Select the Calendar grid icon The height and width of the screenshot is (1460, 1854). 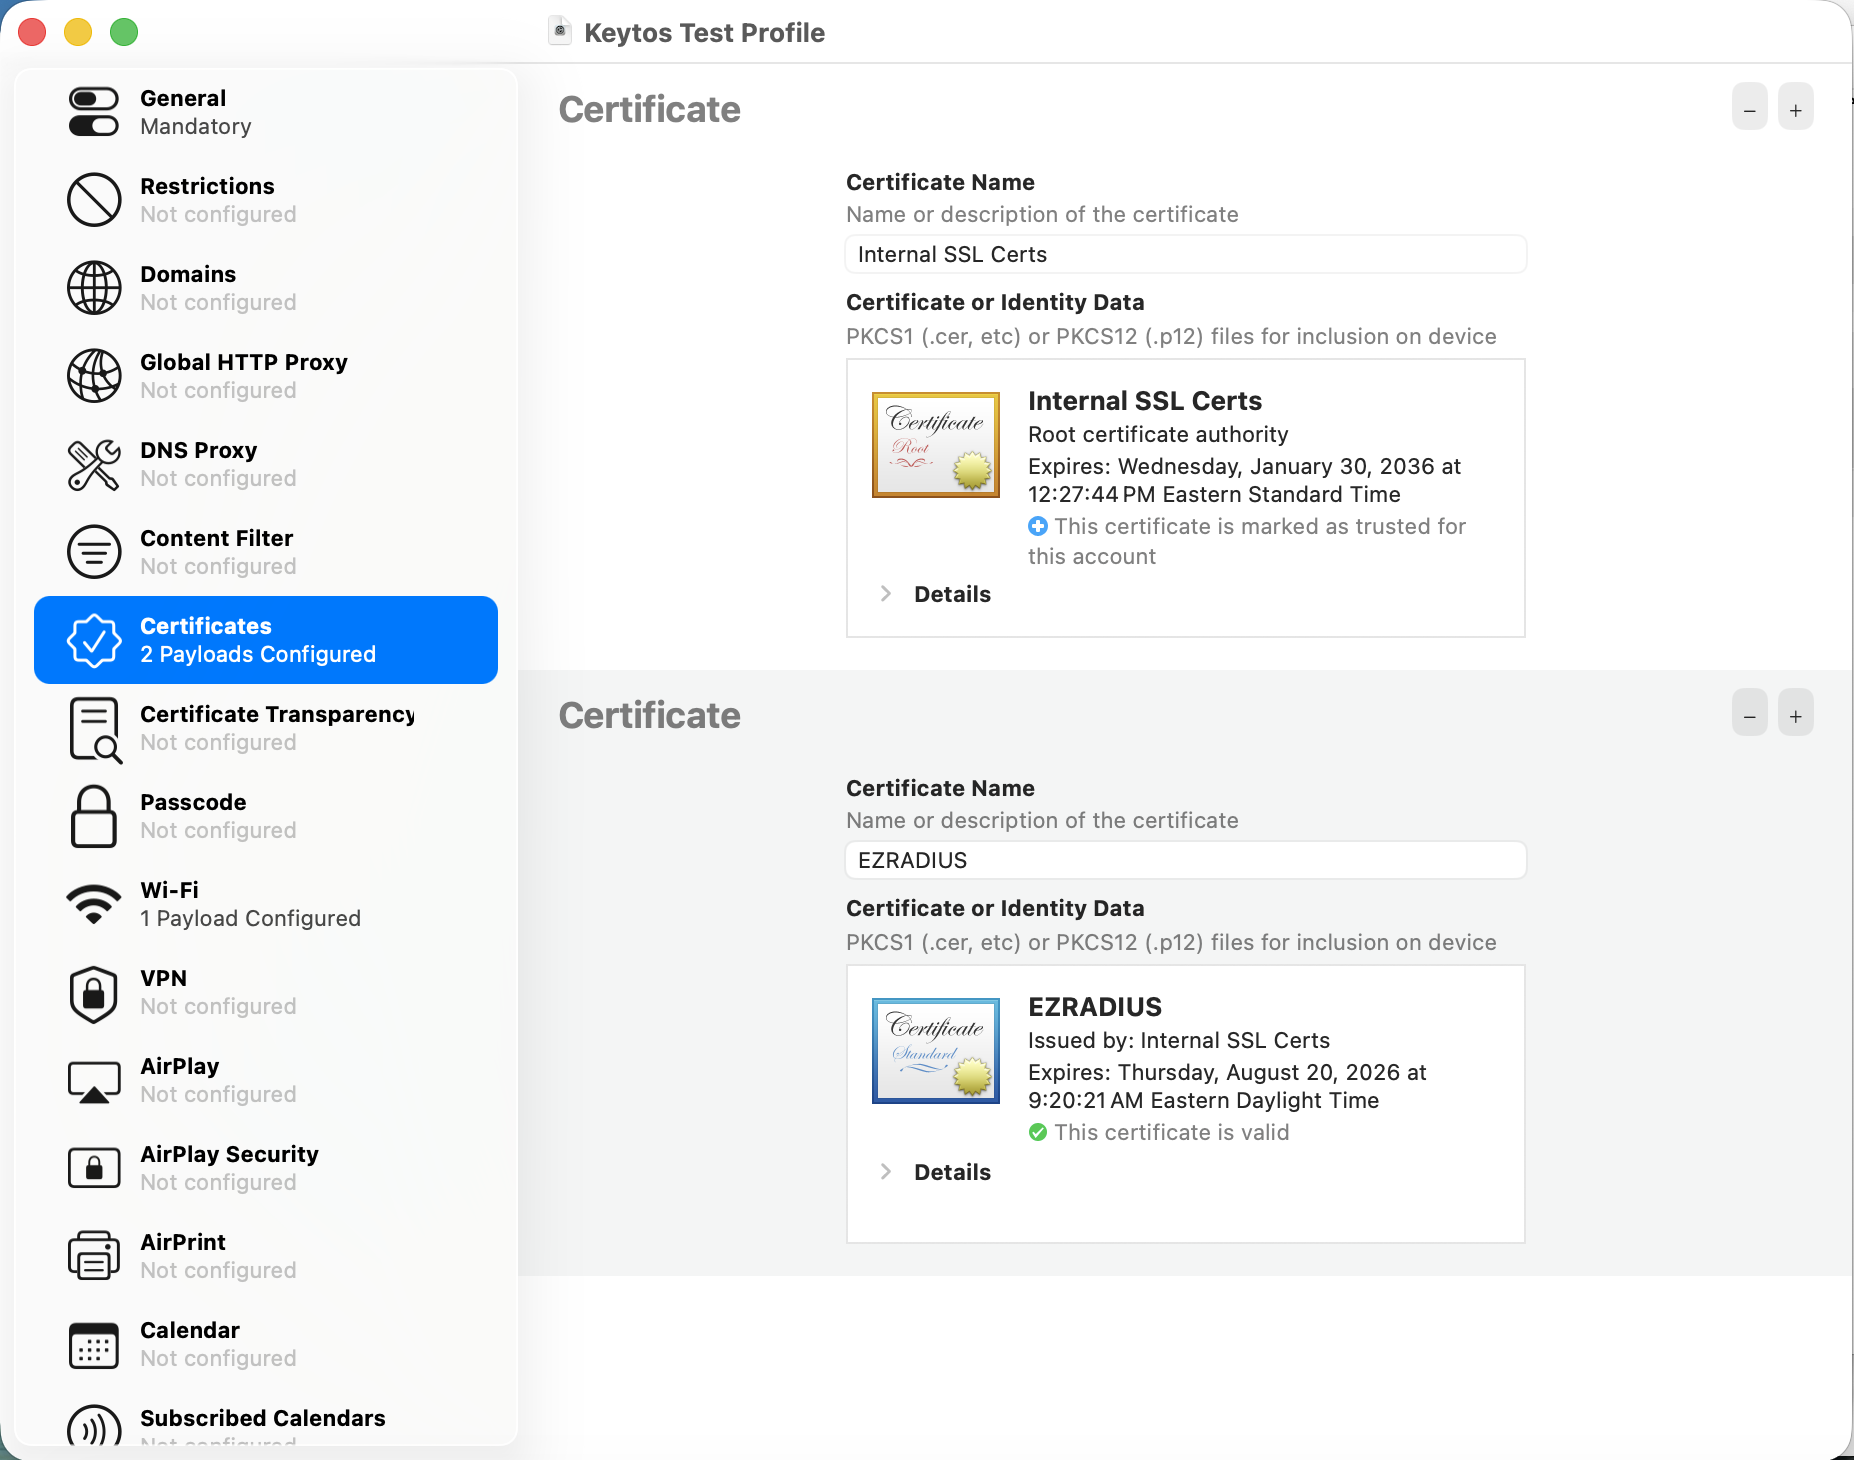[94, 1345]
